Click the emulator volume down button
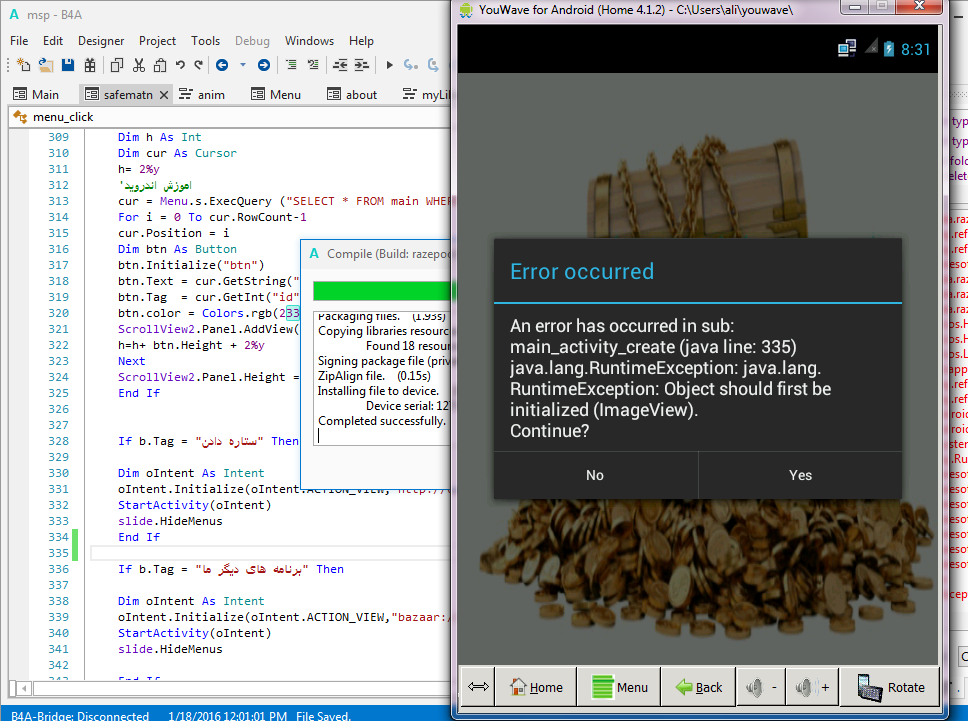 759,687
